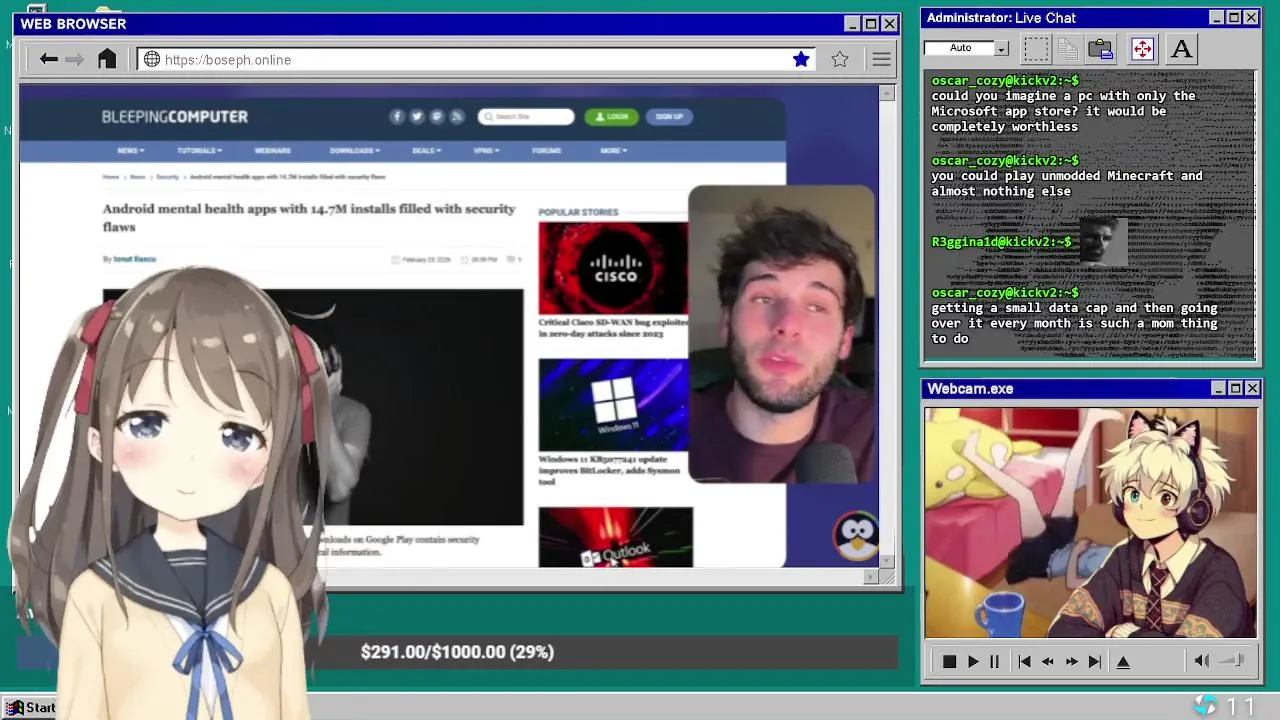Open BleepingComputer's Facebook icon
Viewport: 1280px width, 720px height.
397,116
